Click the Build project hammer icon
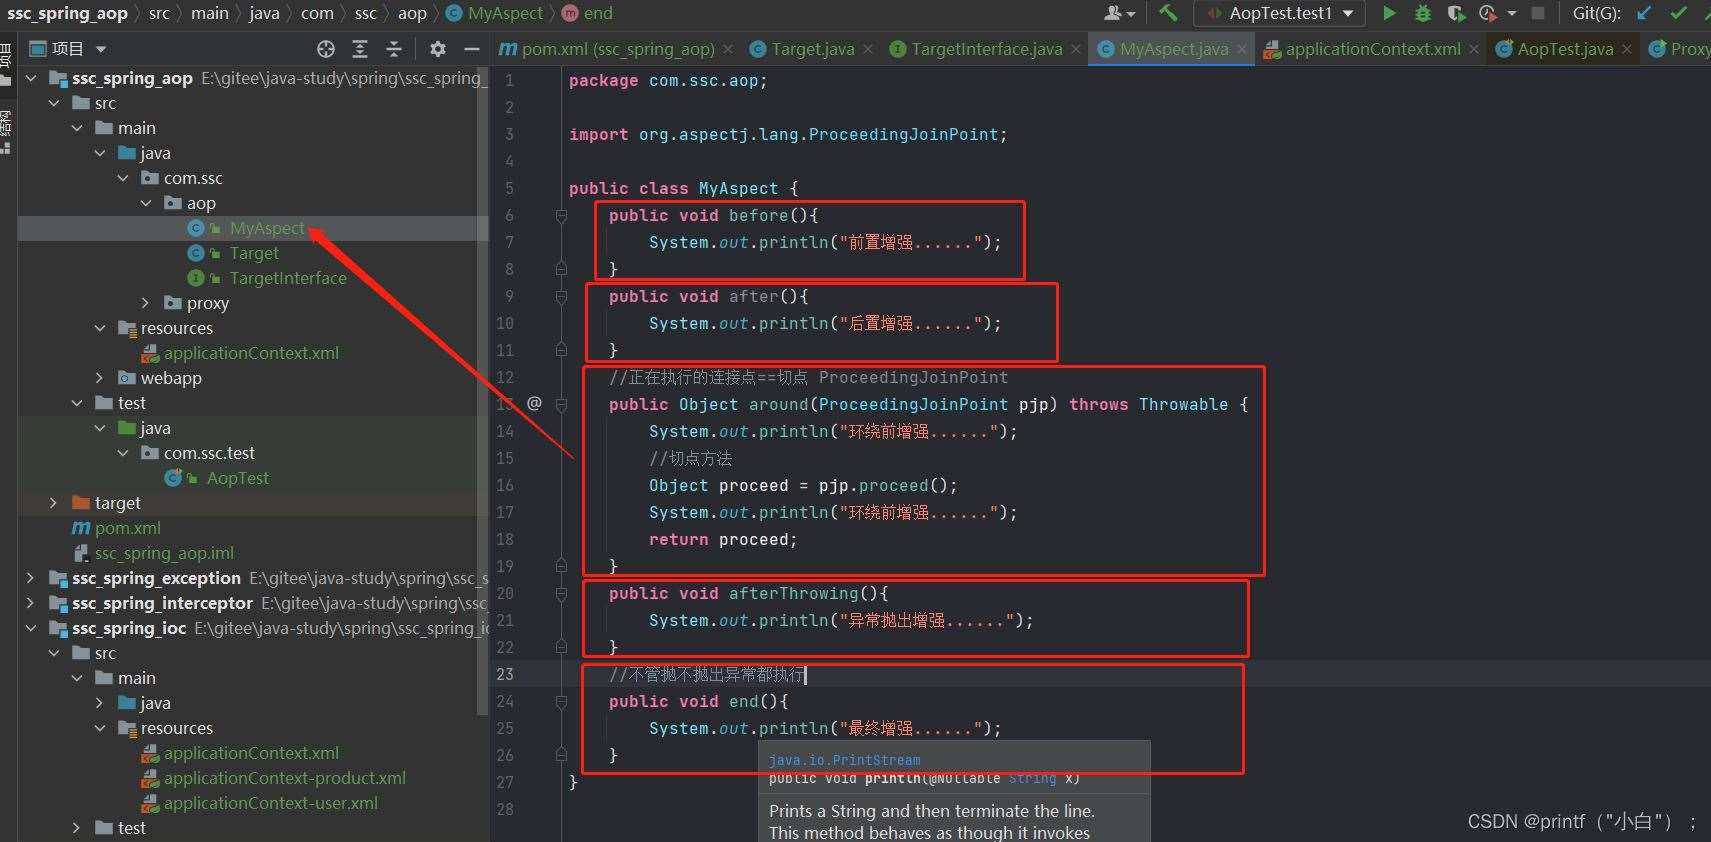1711x842 pixels. pyautogui.click(x=1168, y=13)
